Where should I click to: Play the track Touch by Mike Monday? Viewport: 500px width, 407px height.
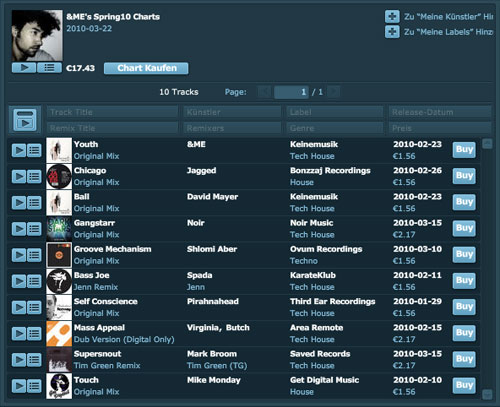click(x=19, y=386)
